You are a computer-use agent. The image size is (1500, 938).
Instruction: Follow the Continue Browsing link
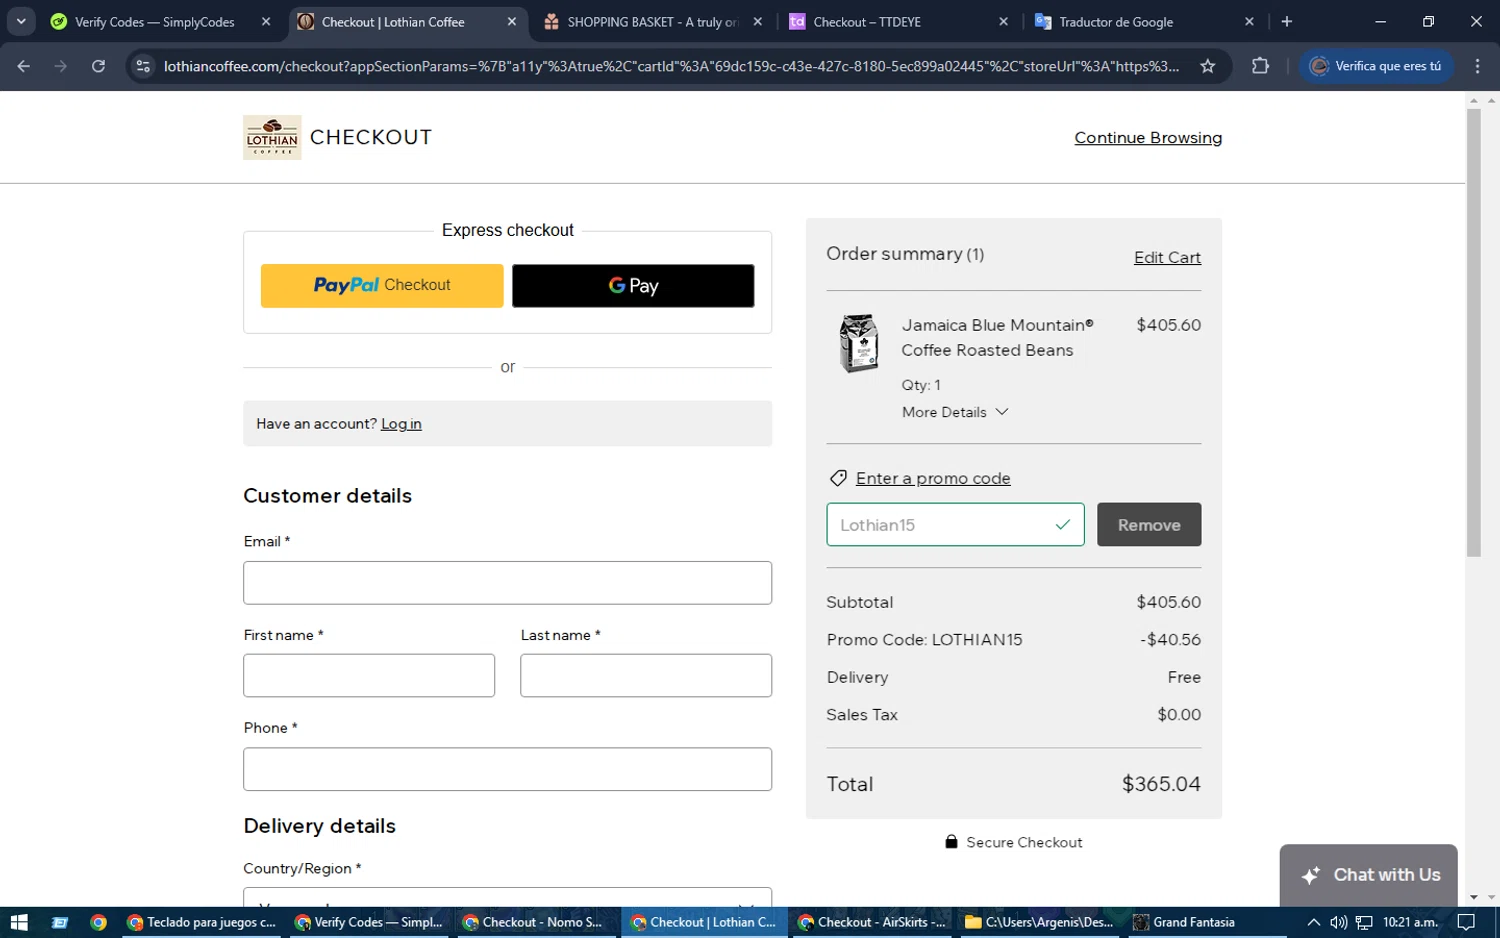click(x=1148, y=138)
